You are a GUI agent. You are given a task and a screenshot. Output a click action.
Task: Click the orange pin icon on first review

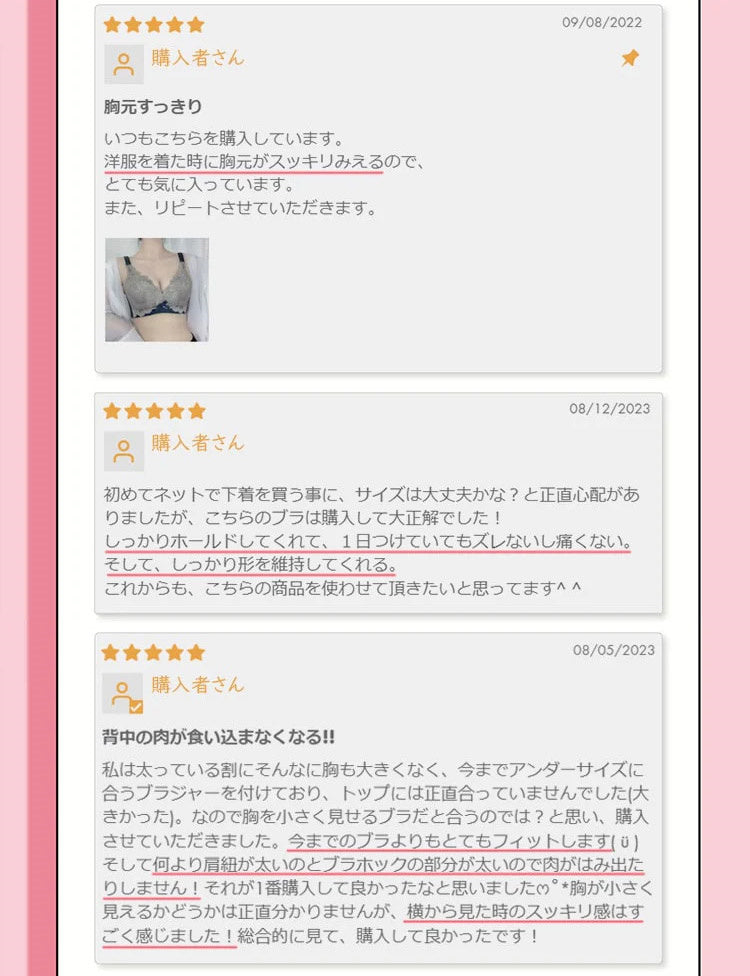click(x=630, y=58)
